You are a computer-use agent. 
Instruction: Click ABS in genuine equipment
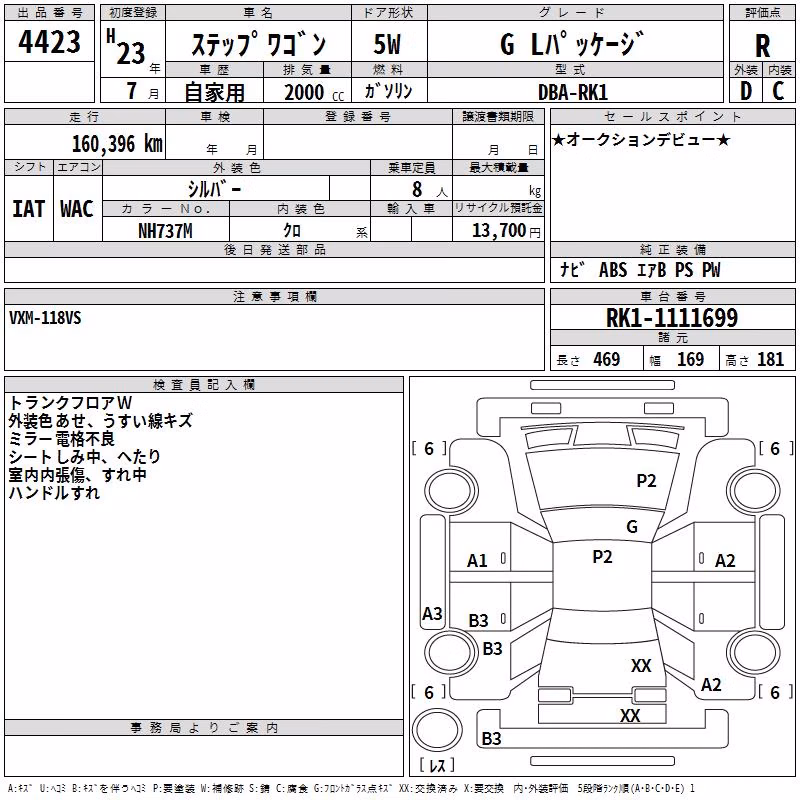click(x=613, y=269)
